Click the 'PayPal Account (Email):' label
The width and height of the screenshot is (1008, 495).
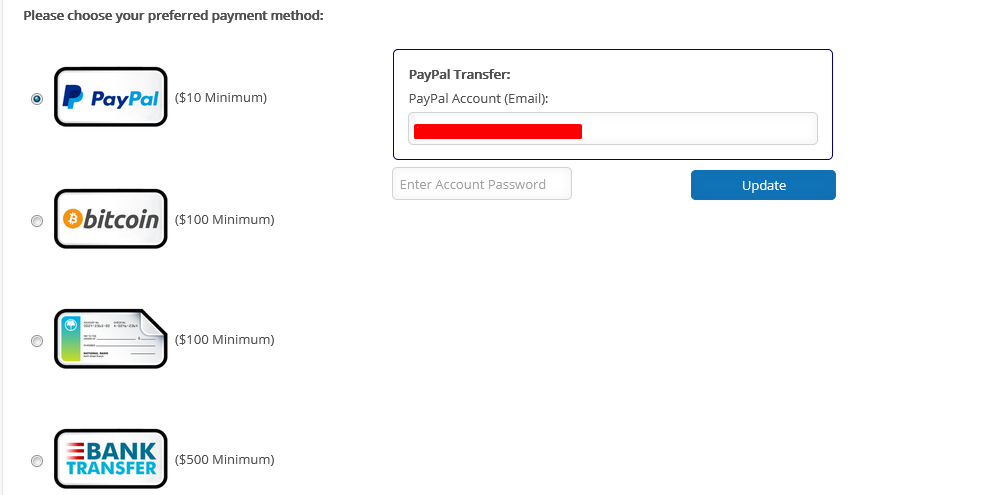tap(479, 98)
